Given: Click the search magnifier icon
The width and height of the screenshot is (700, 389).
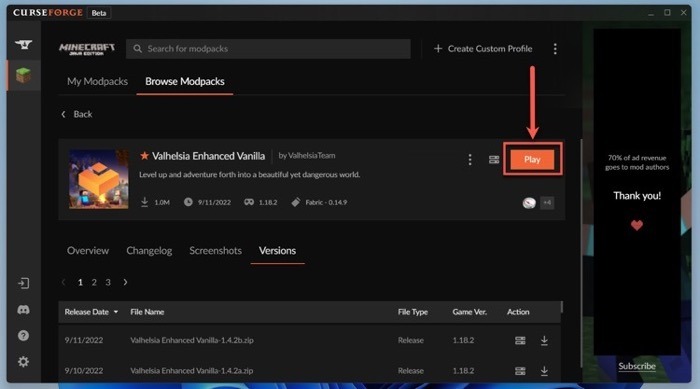Looking at the screenshot, I should click(x=138, y=49).
